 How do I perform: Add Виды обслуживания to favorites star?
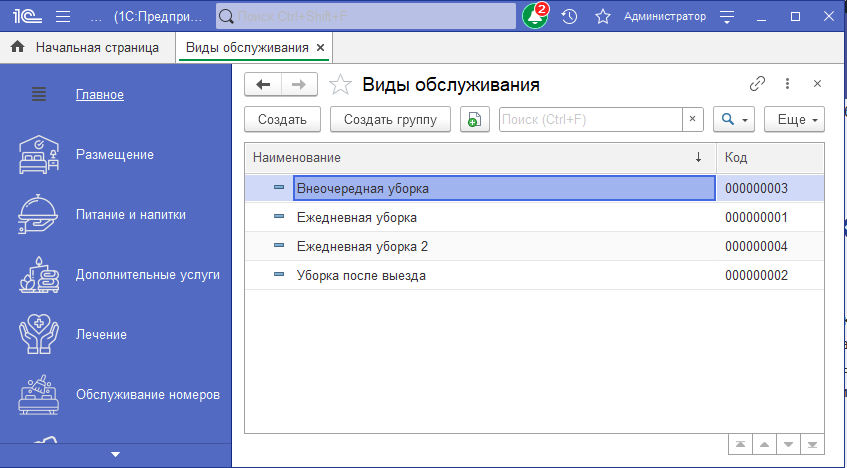point(340,85)
